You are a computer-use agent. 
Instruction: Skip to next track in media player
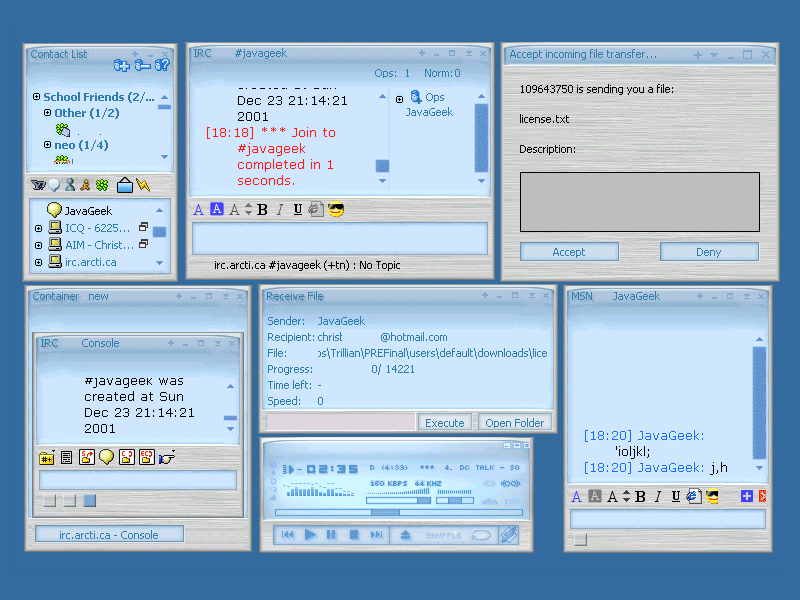(376, 535)
